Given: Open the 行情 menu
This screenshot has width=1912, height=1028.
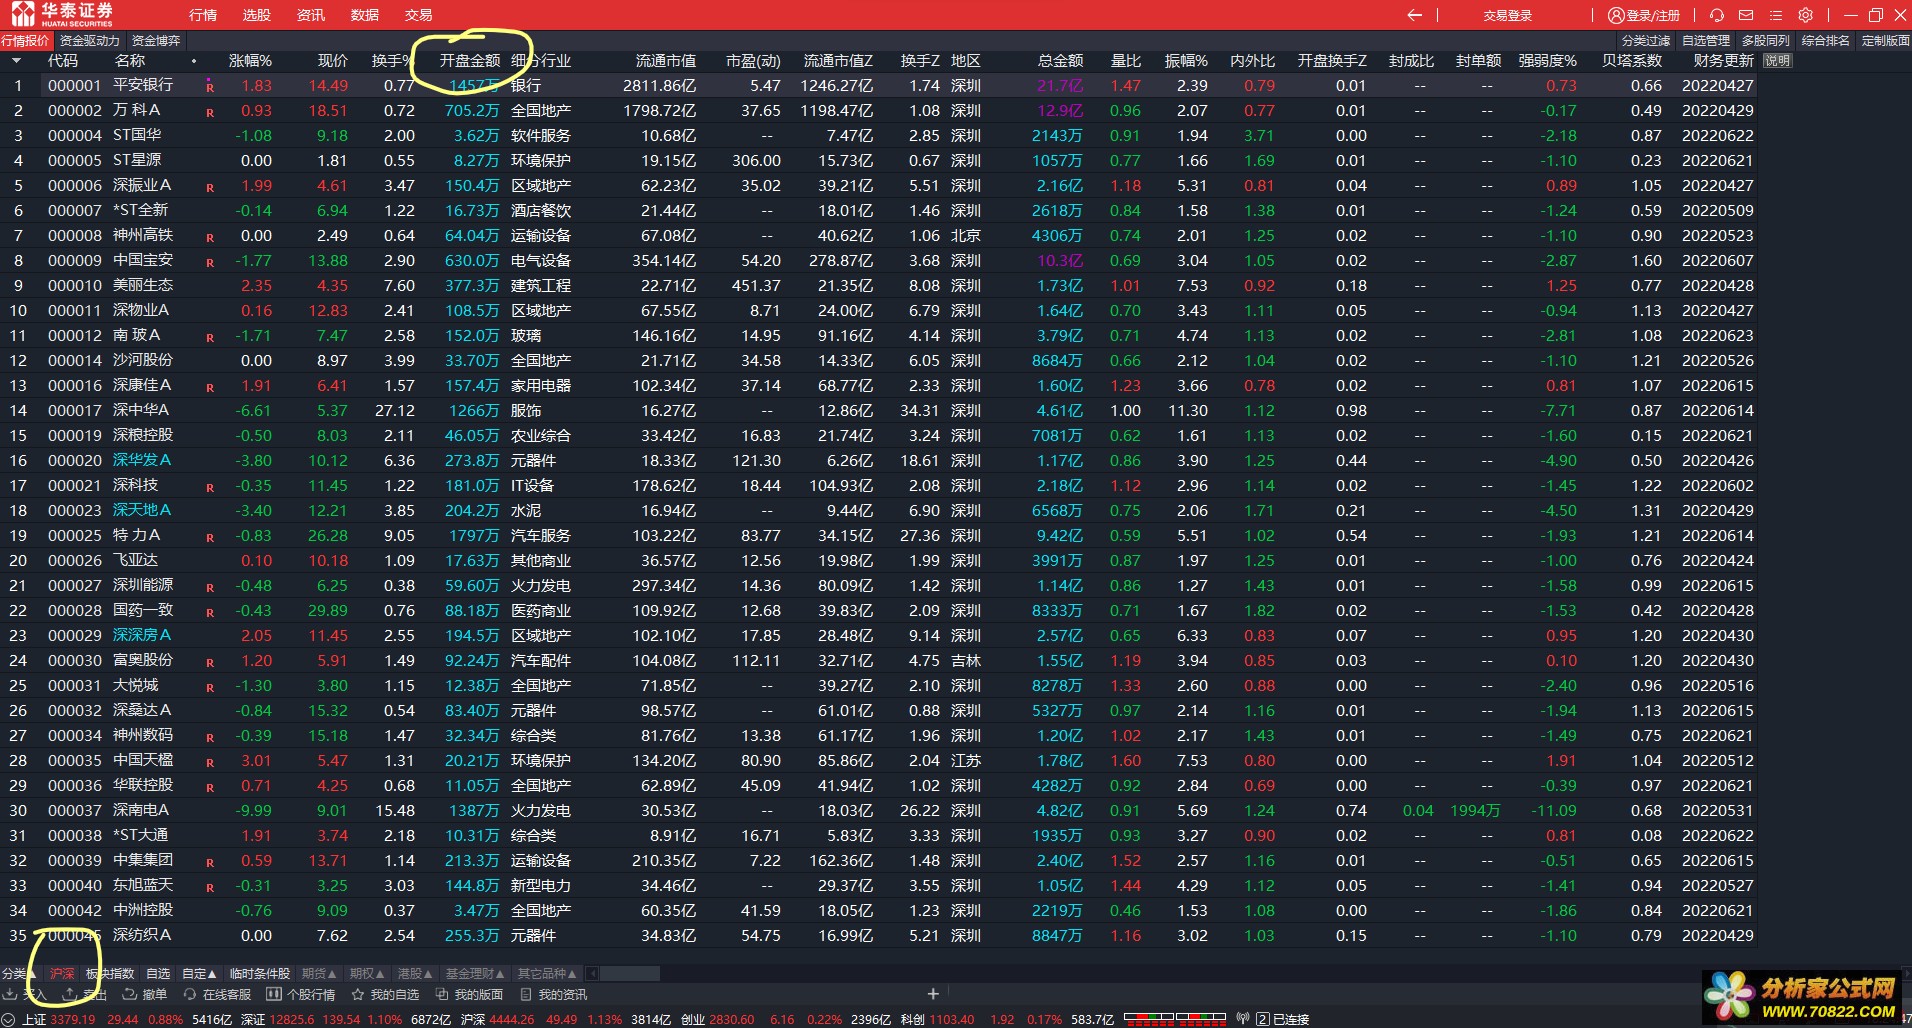Looking at the screenshot, I should (x=203, y=15).
